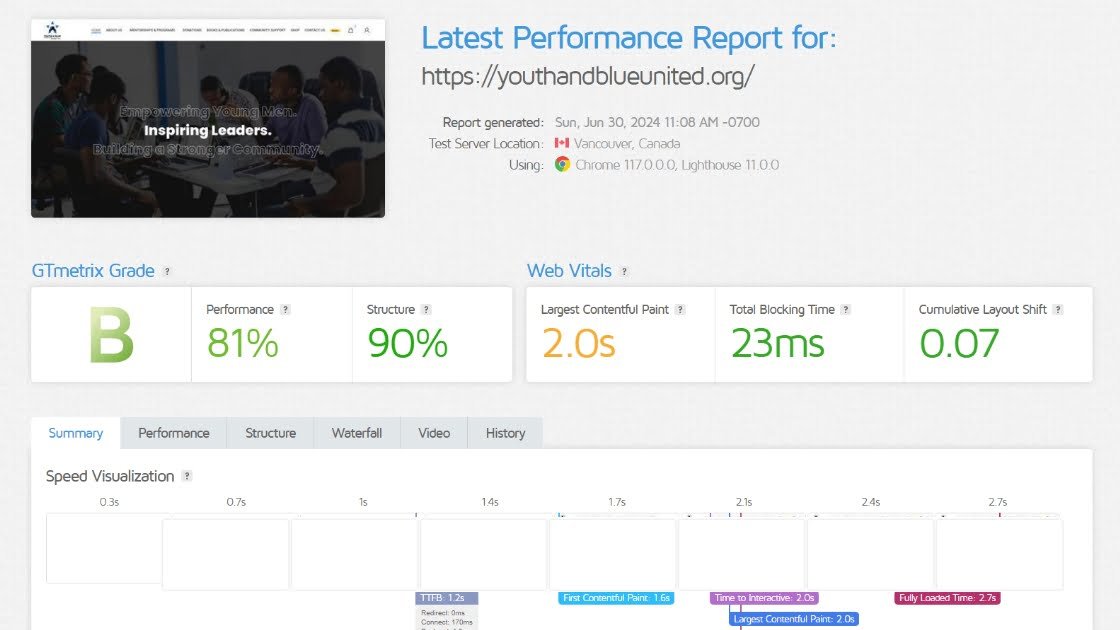
Task: Click First Contentful Paint 1.6s marker
Action: point(616,598)
